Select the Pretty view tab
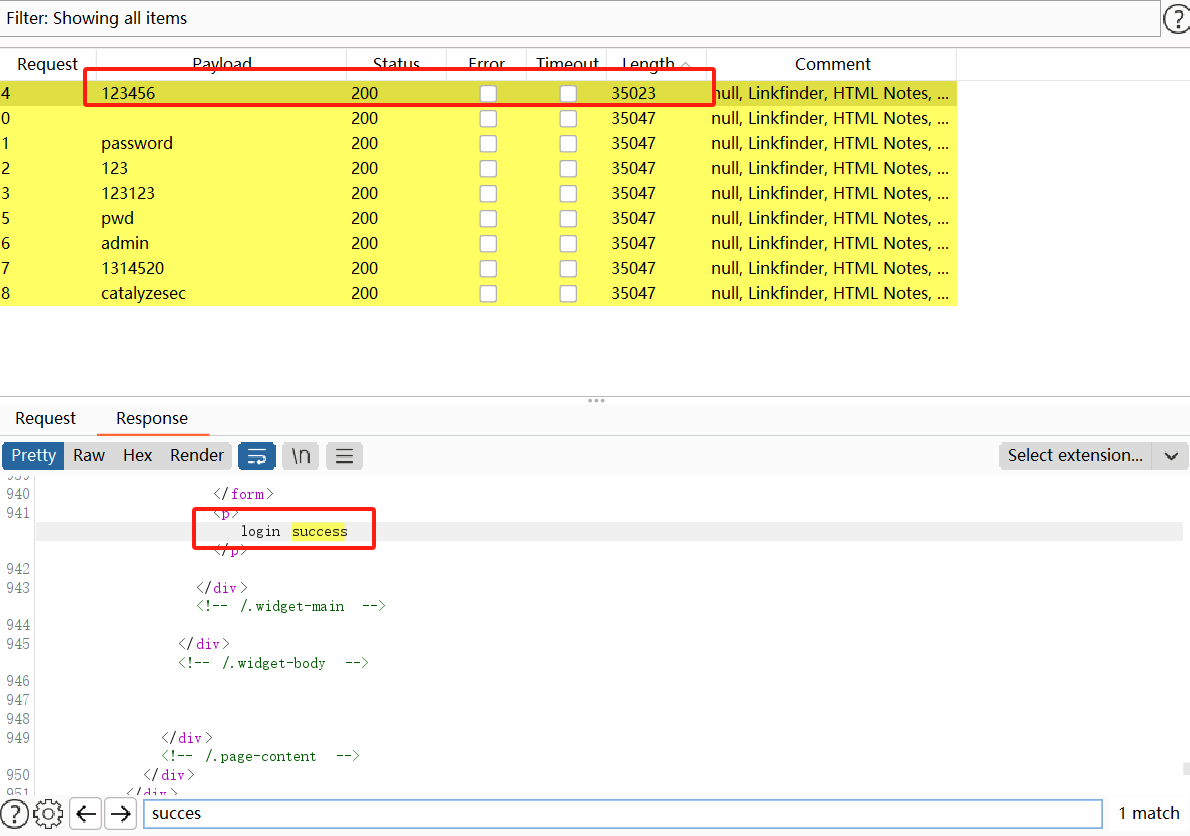Viewport: 1190px width, 836px height. pyautogui.click(x=33, y=455)
